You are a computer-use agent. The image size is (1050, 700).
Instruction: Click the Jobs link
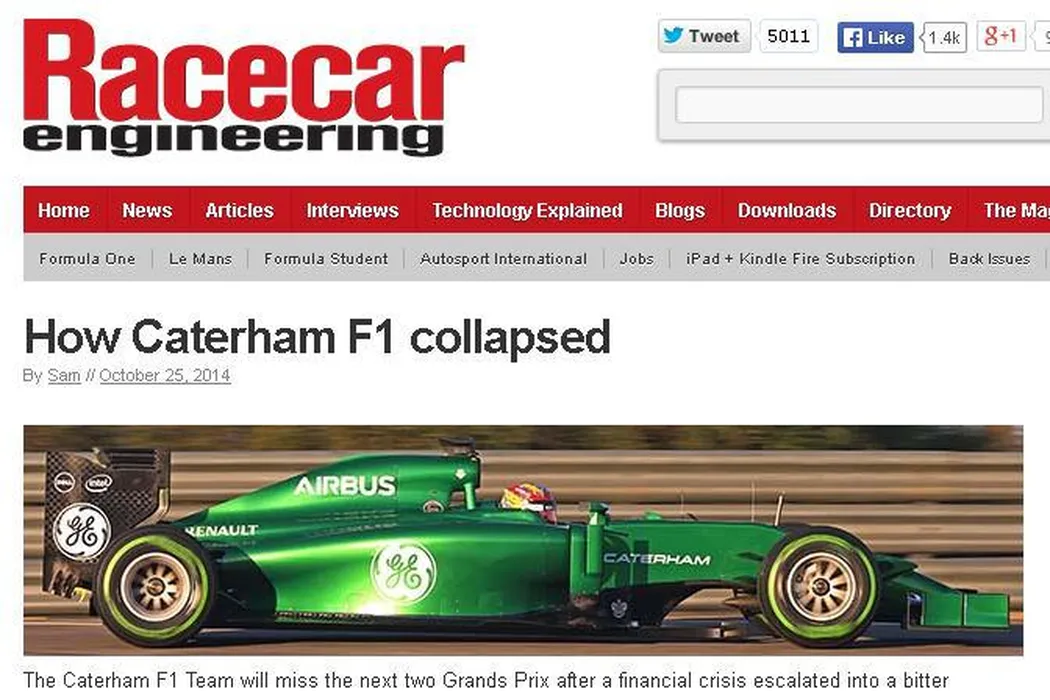[x=637, y=259]
